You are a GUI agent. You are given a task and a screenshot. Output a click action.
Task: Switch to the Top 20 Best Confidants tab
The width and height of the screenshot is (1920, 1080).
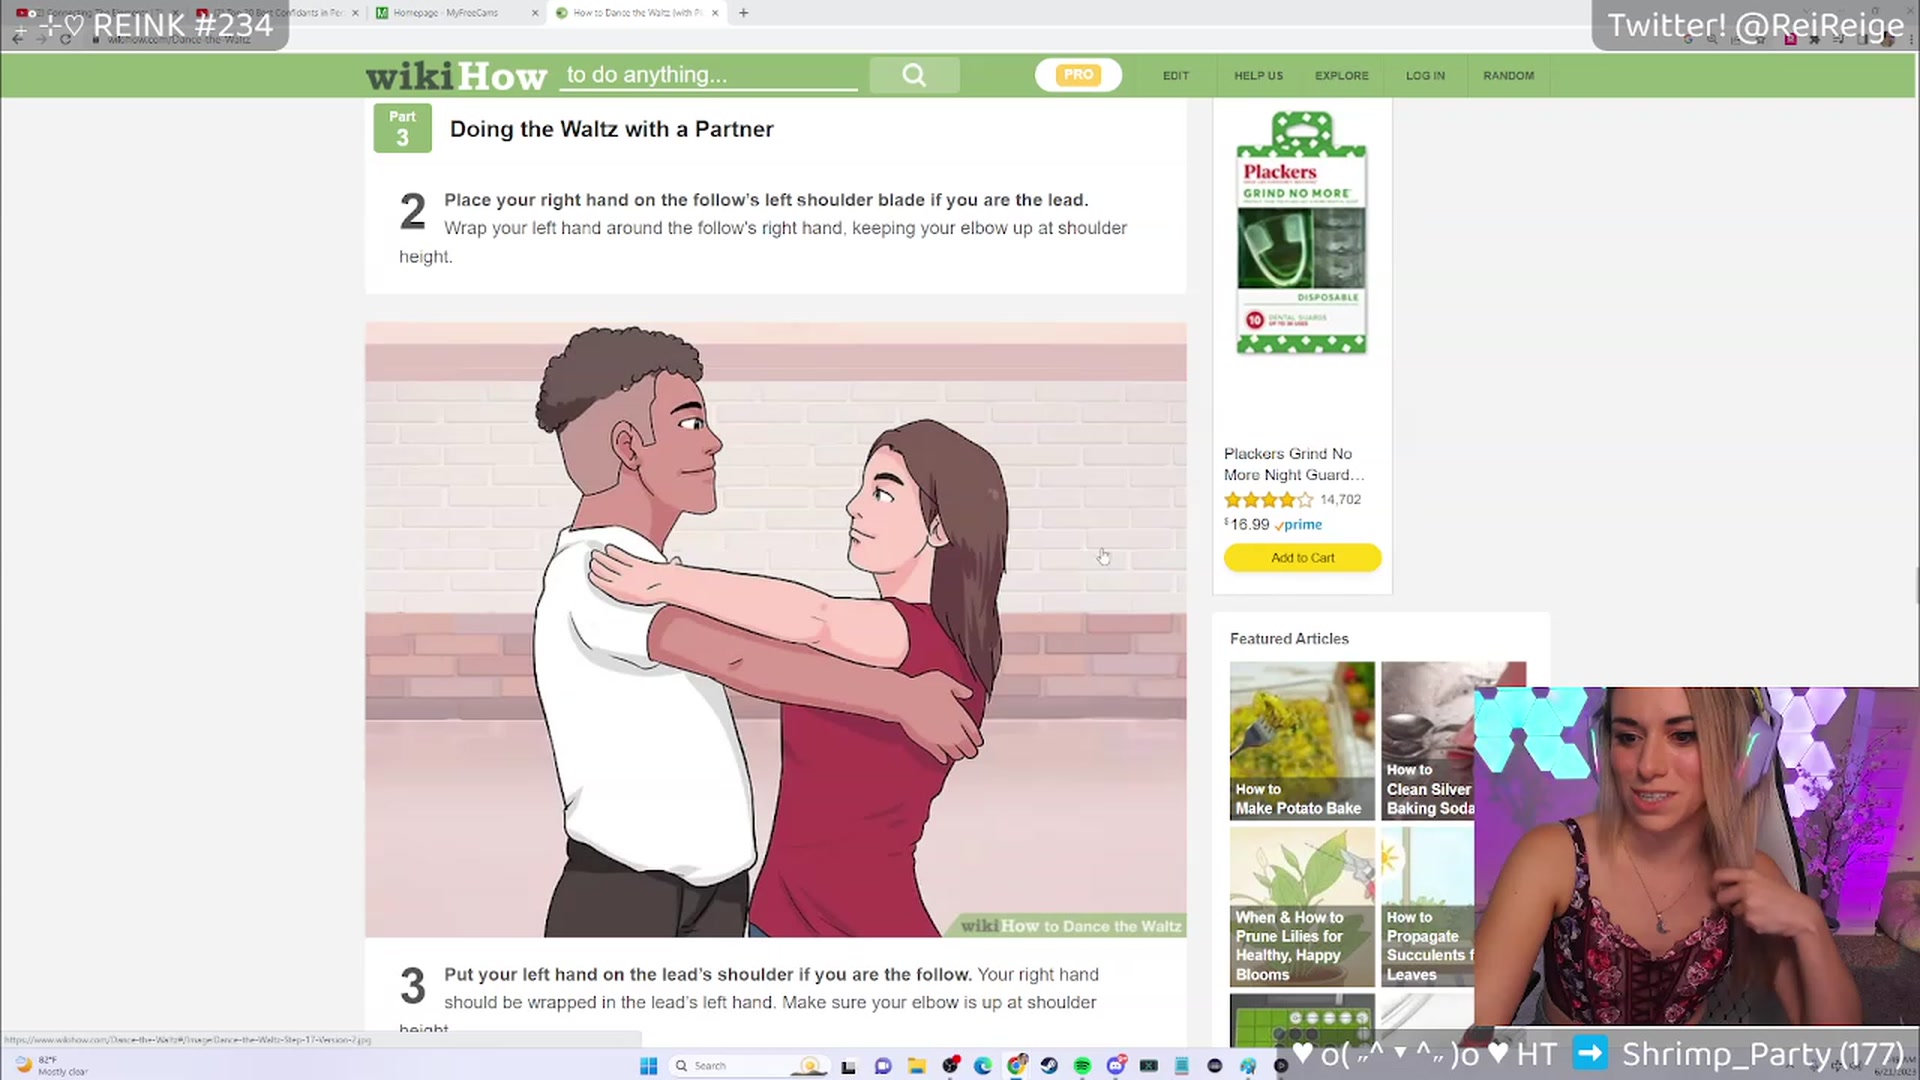(275, 13)
